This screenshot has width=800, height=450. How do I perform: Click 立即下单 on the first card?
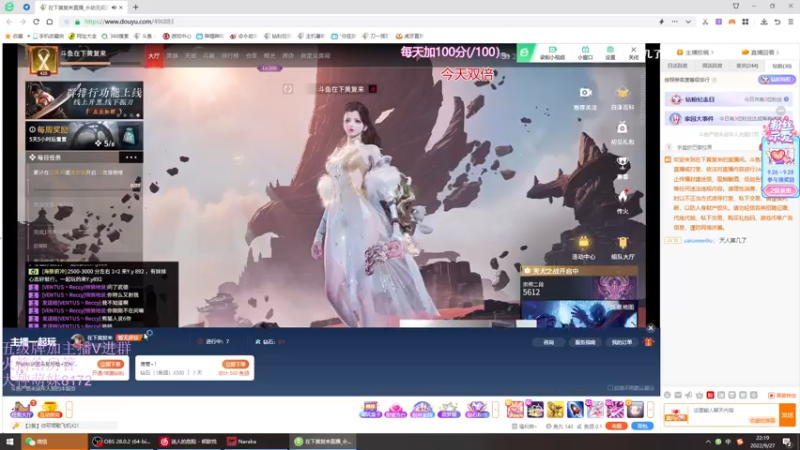pyautogui.click(x=111, y=364)
